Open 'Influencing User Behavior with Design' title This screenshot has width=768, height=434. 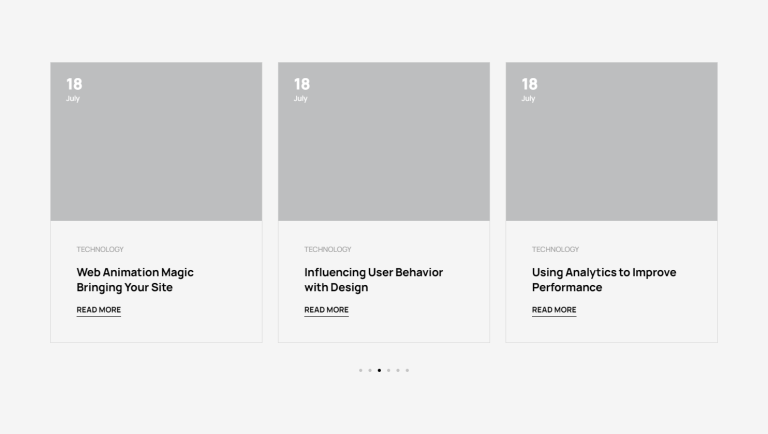click(373, 280)
